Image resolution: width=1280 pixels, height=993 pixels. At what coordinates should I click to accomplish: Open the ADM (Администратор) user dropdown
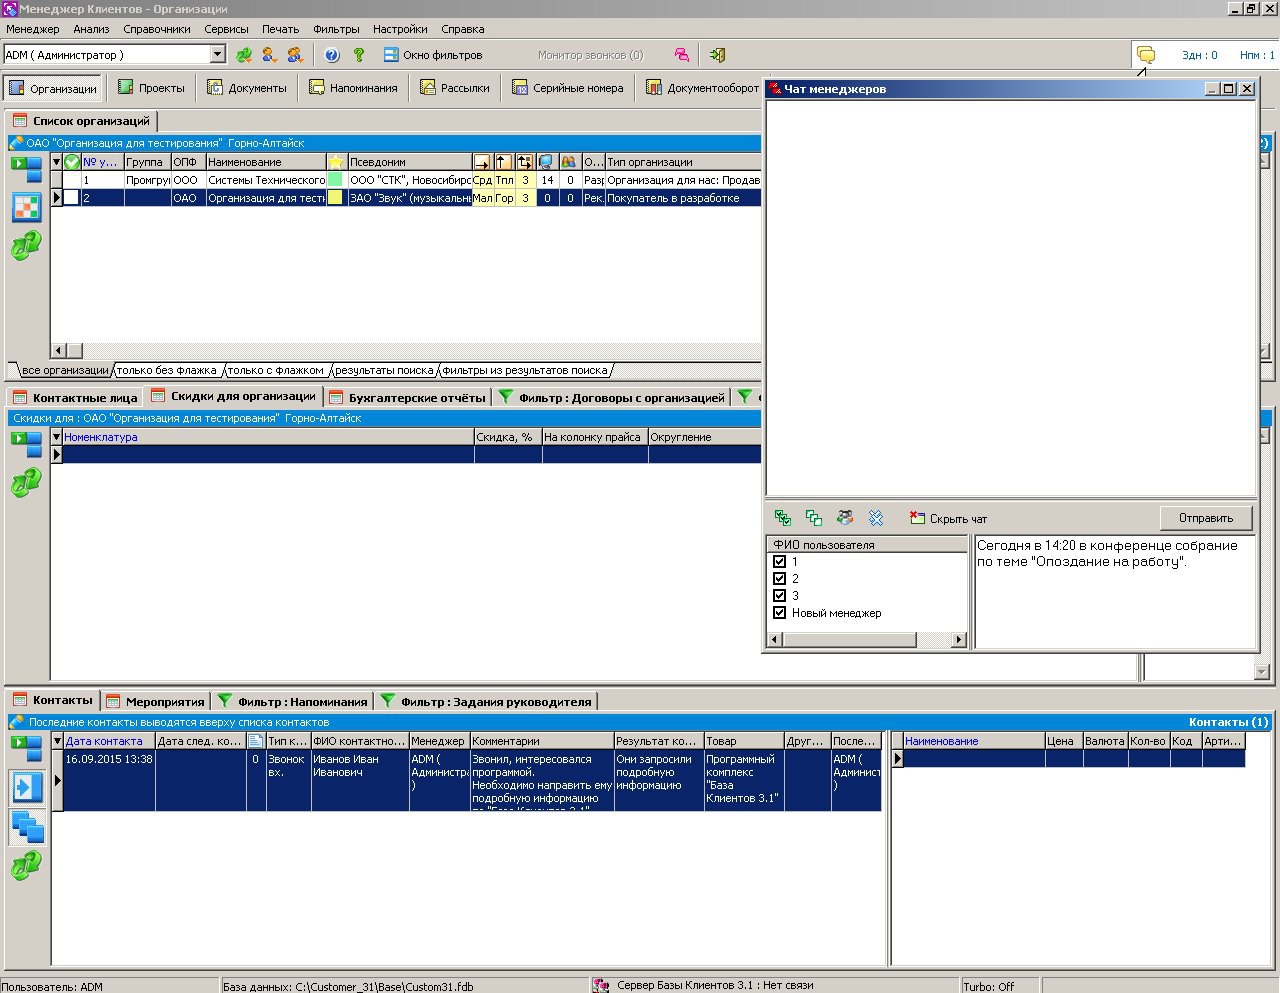coord(218,56)
